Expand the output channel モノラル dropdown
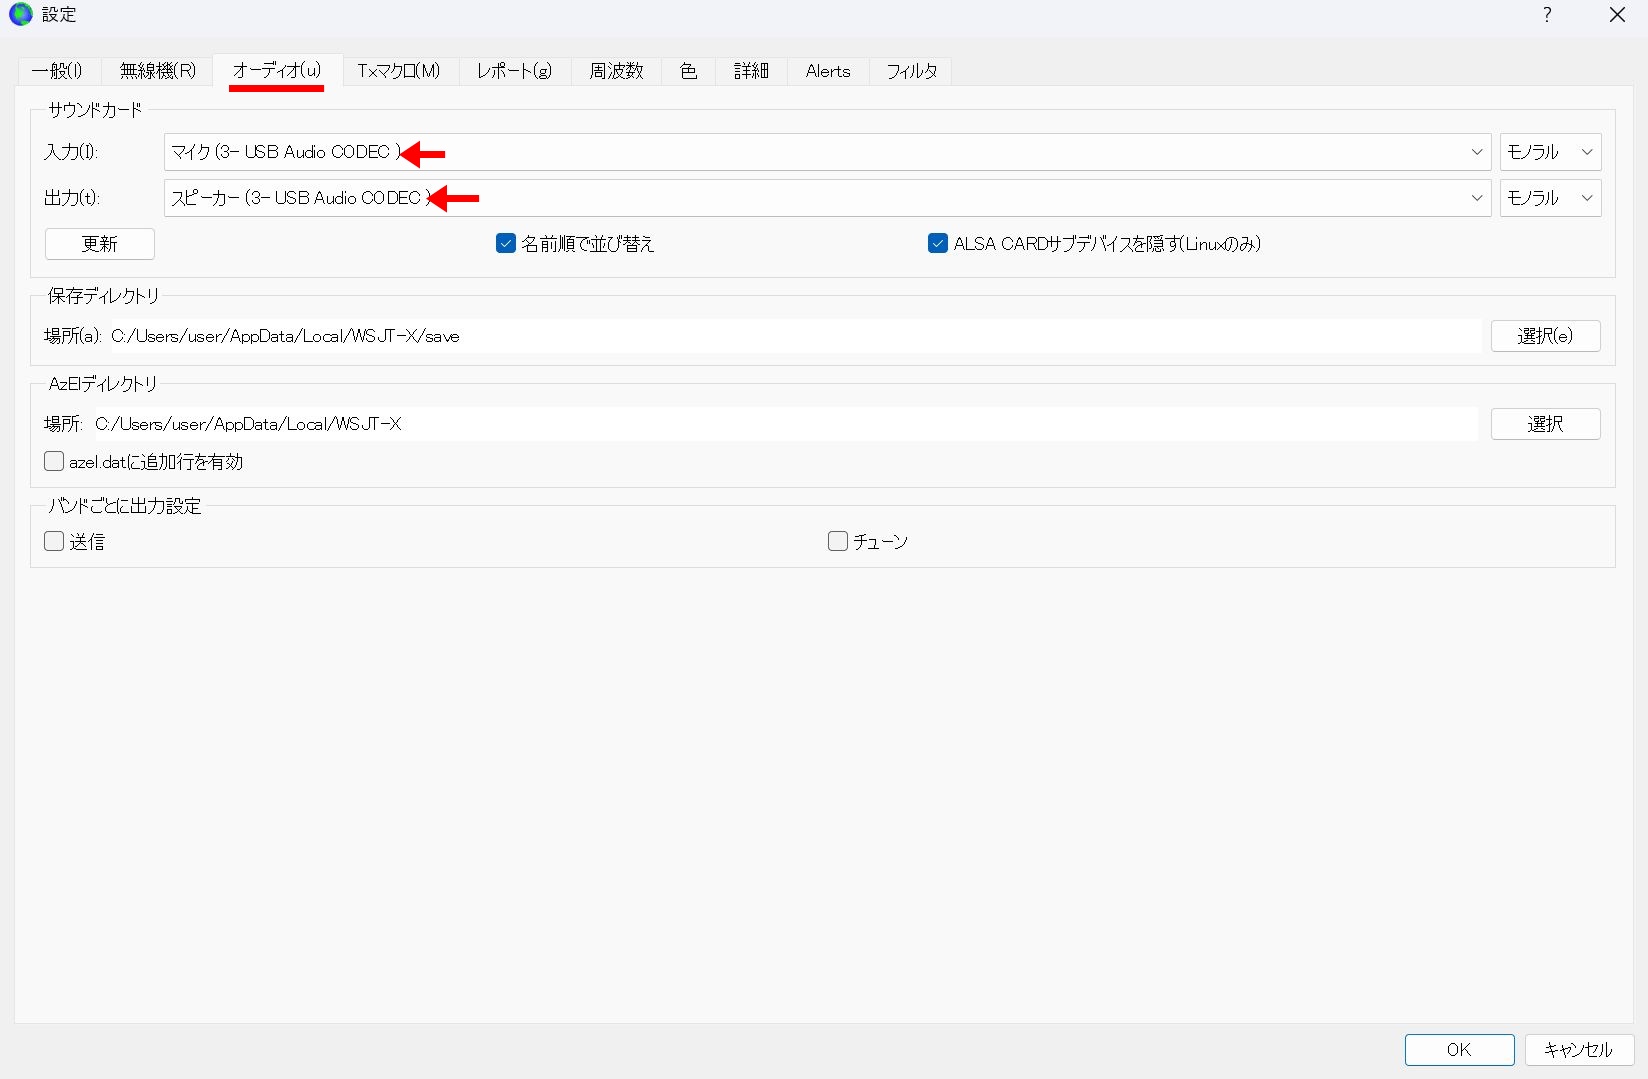The width and height of the screenshot is (1648, 1079). (1549, 198)
